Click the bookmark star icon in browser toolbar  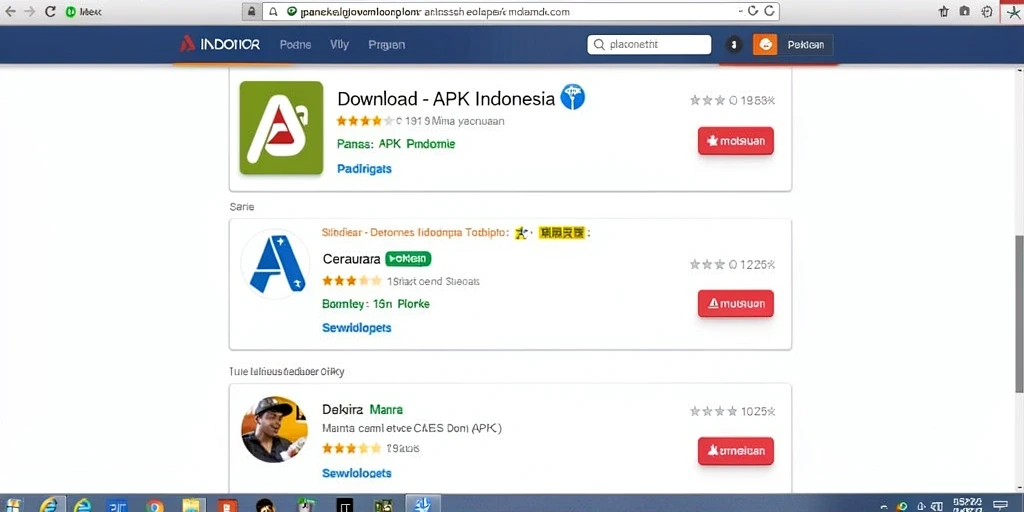point(943,12)
